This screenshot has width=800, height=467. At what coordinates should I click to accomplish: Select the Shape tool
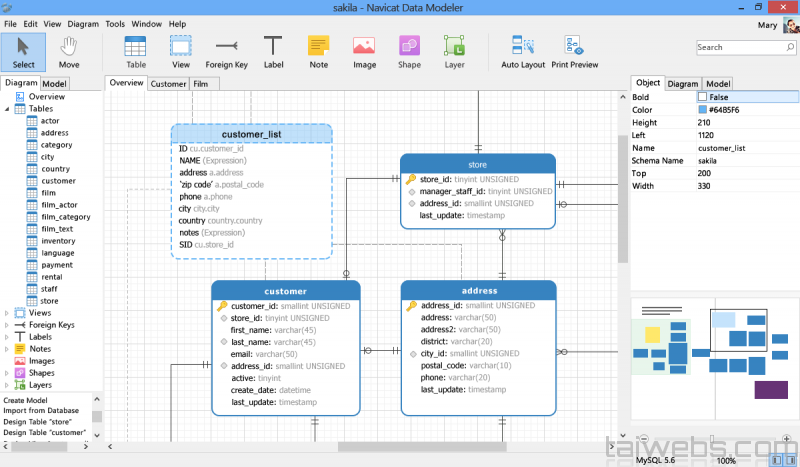tap(409, 51)
